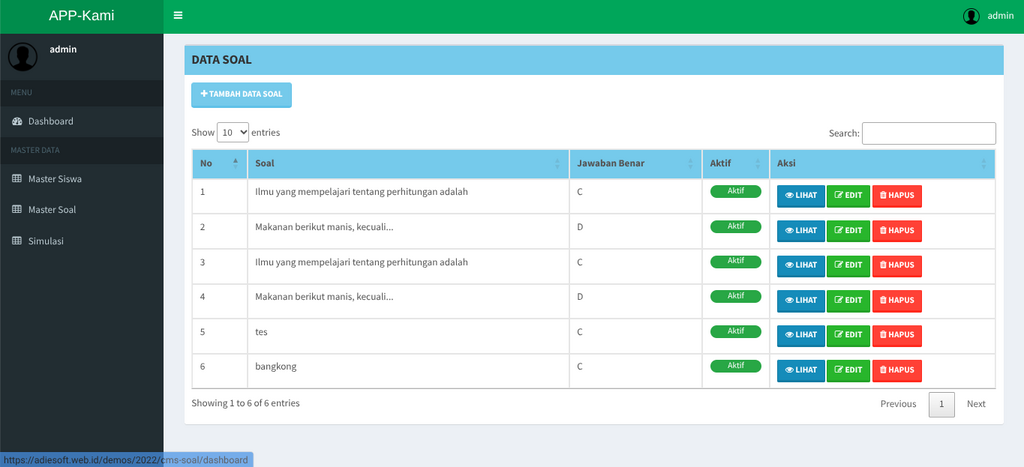Go to Master Soal in sidebar
Viewport: 1024px width, 467px height.
pos(52,210)
